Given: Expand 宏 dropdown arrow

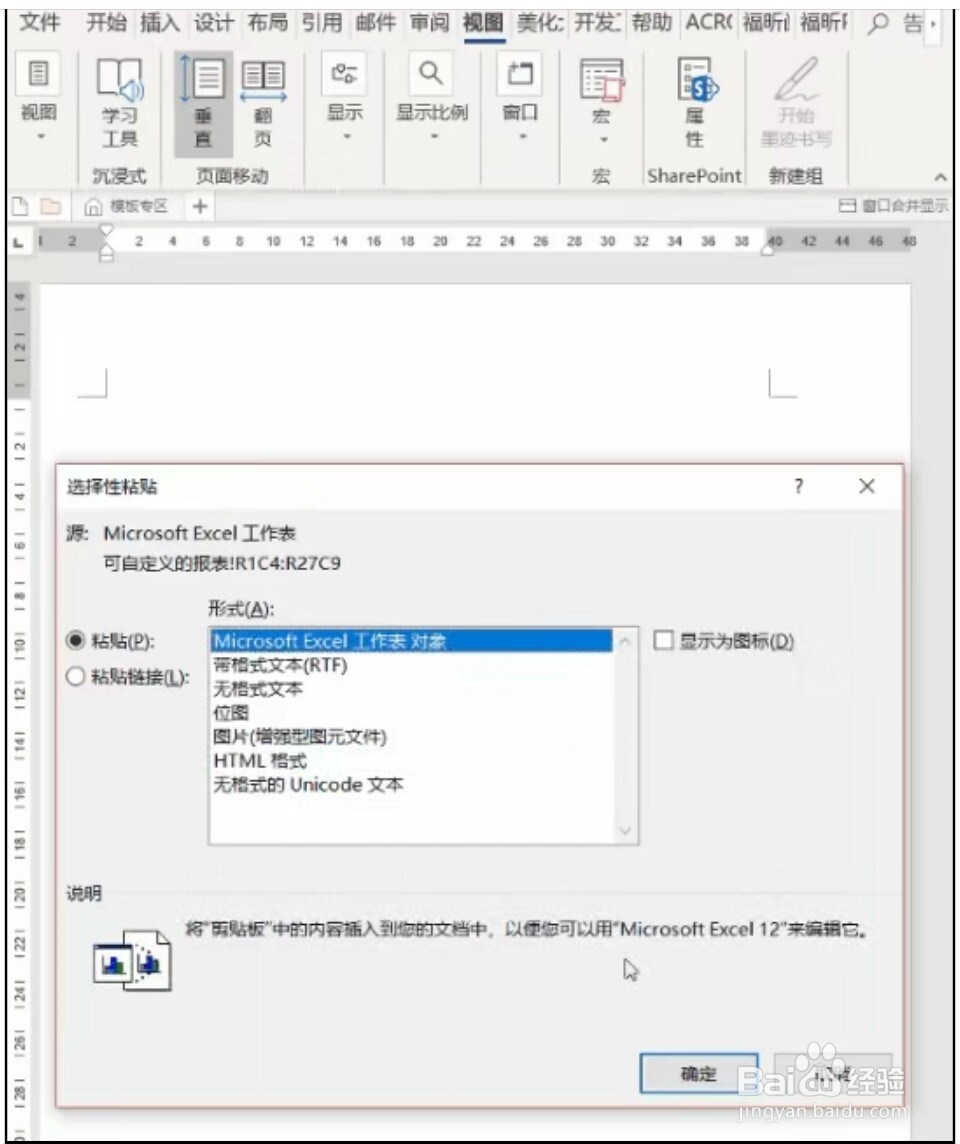Looking at the screenshot, I should click(604, 140).
